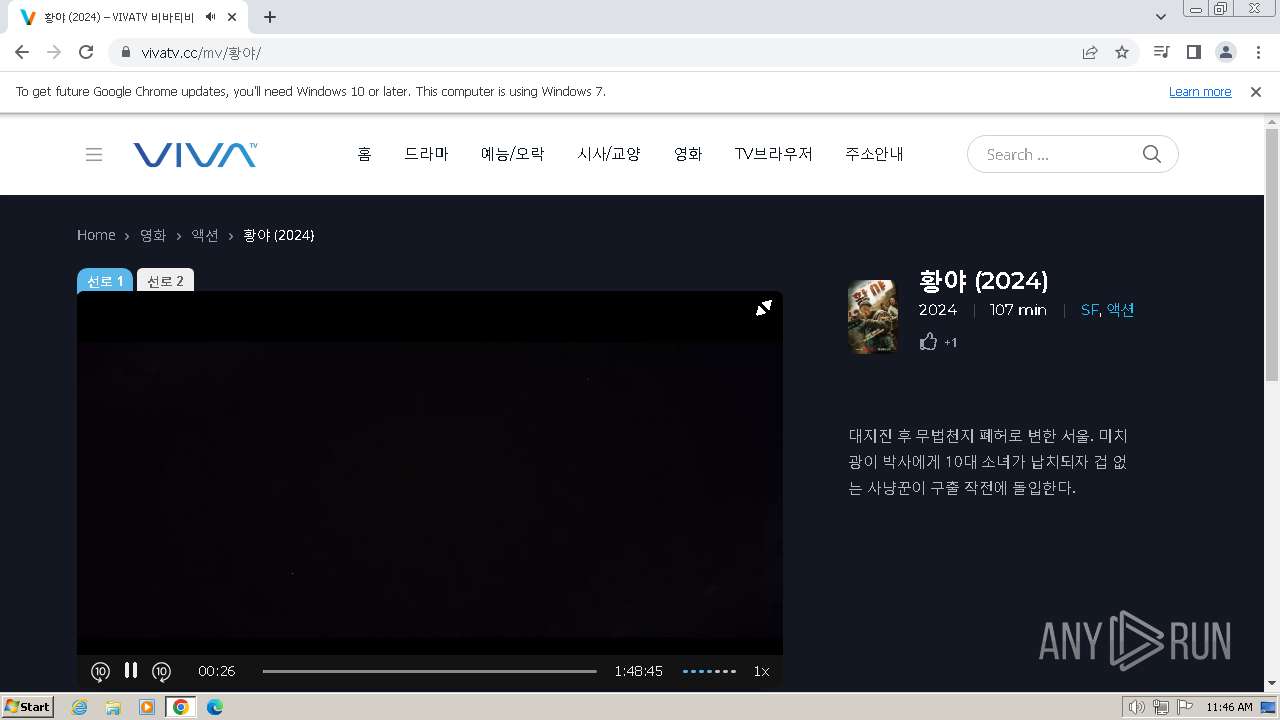
Task: Close the 황야 browser tab
Action: point(232,17)
